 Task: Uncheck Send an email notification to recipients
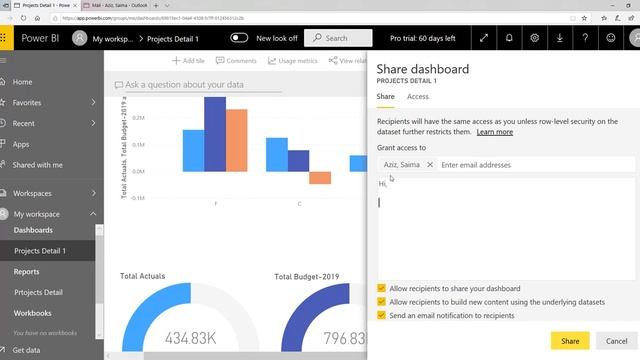coord(381,316)
